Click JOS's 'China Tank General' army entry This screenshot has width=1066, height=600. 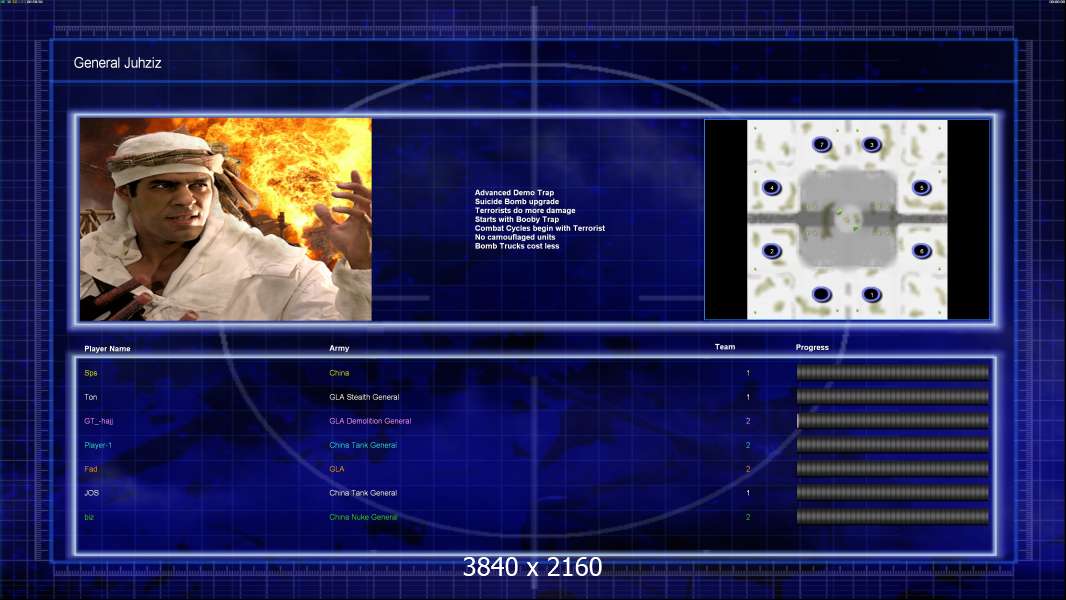coord(363,493)
